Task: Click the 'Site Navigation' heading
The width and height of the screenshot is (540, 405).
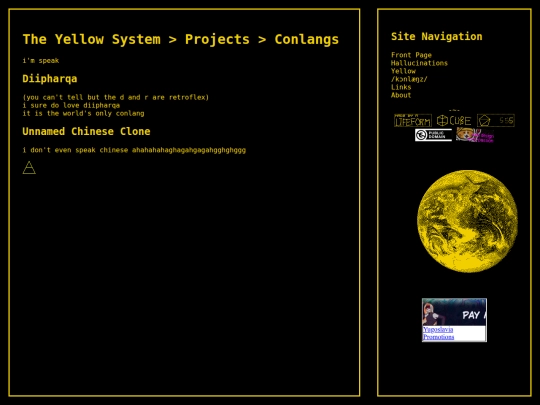Action: pyautogui.click(x=437, y=37)
